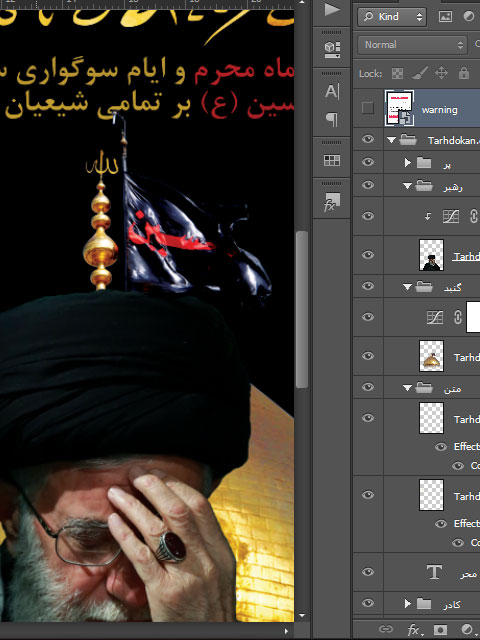Select the T text layer icon
The height and width of the screenshot is (640, 480).
coord(434,572)
